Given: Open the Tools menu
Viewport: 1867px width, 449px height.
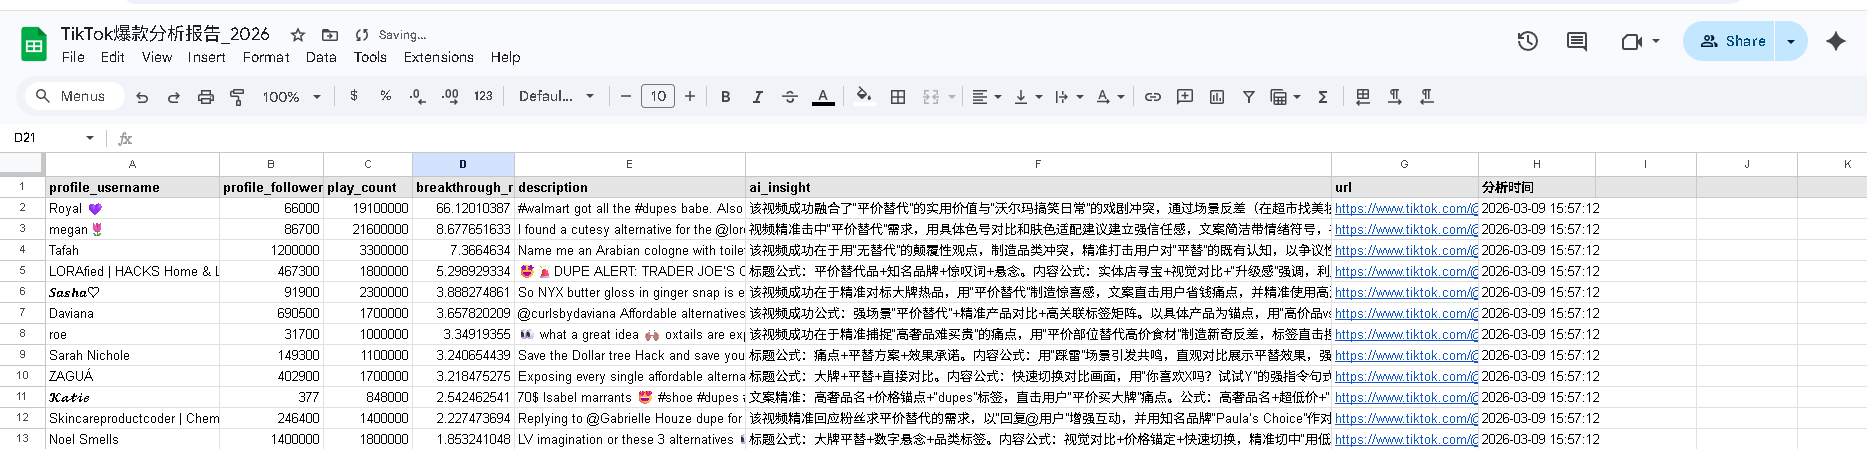Looking at the screenshot, I should (x=370, y=57).
